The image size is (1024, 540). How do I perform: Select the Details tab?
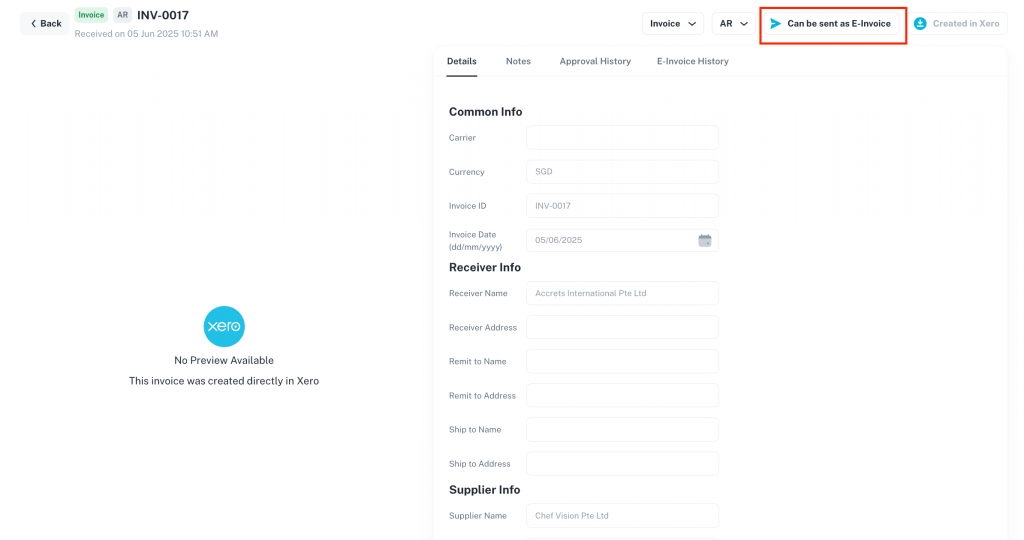click(x=462, y=61)
